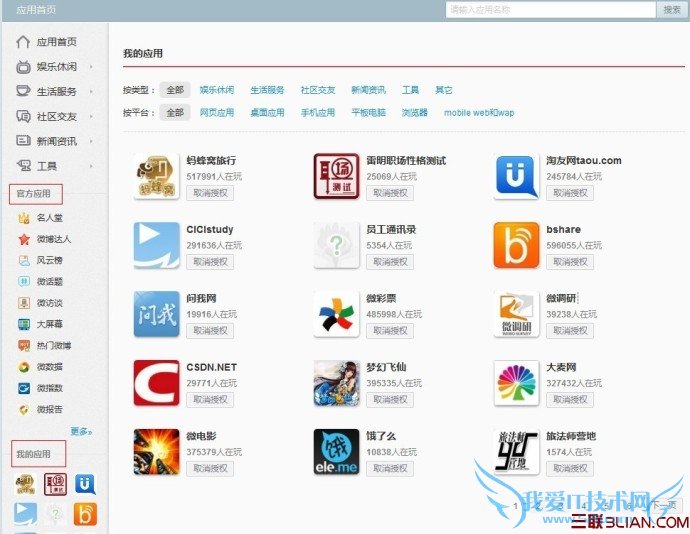690x534 pixels.
Task: Click the 更多» link in sidebar
Action: point(81,431)
